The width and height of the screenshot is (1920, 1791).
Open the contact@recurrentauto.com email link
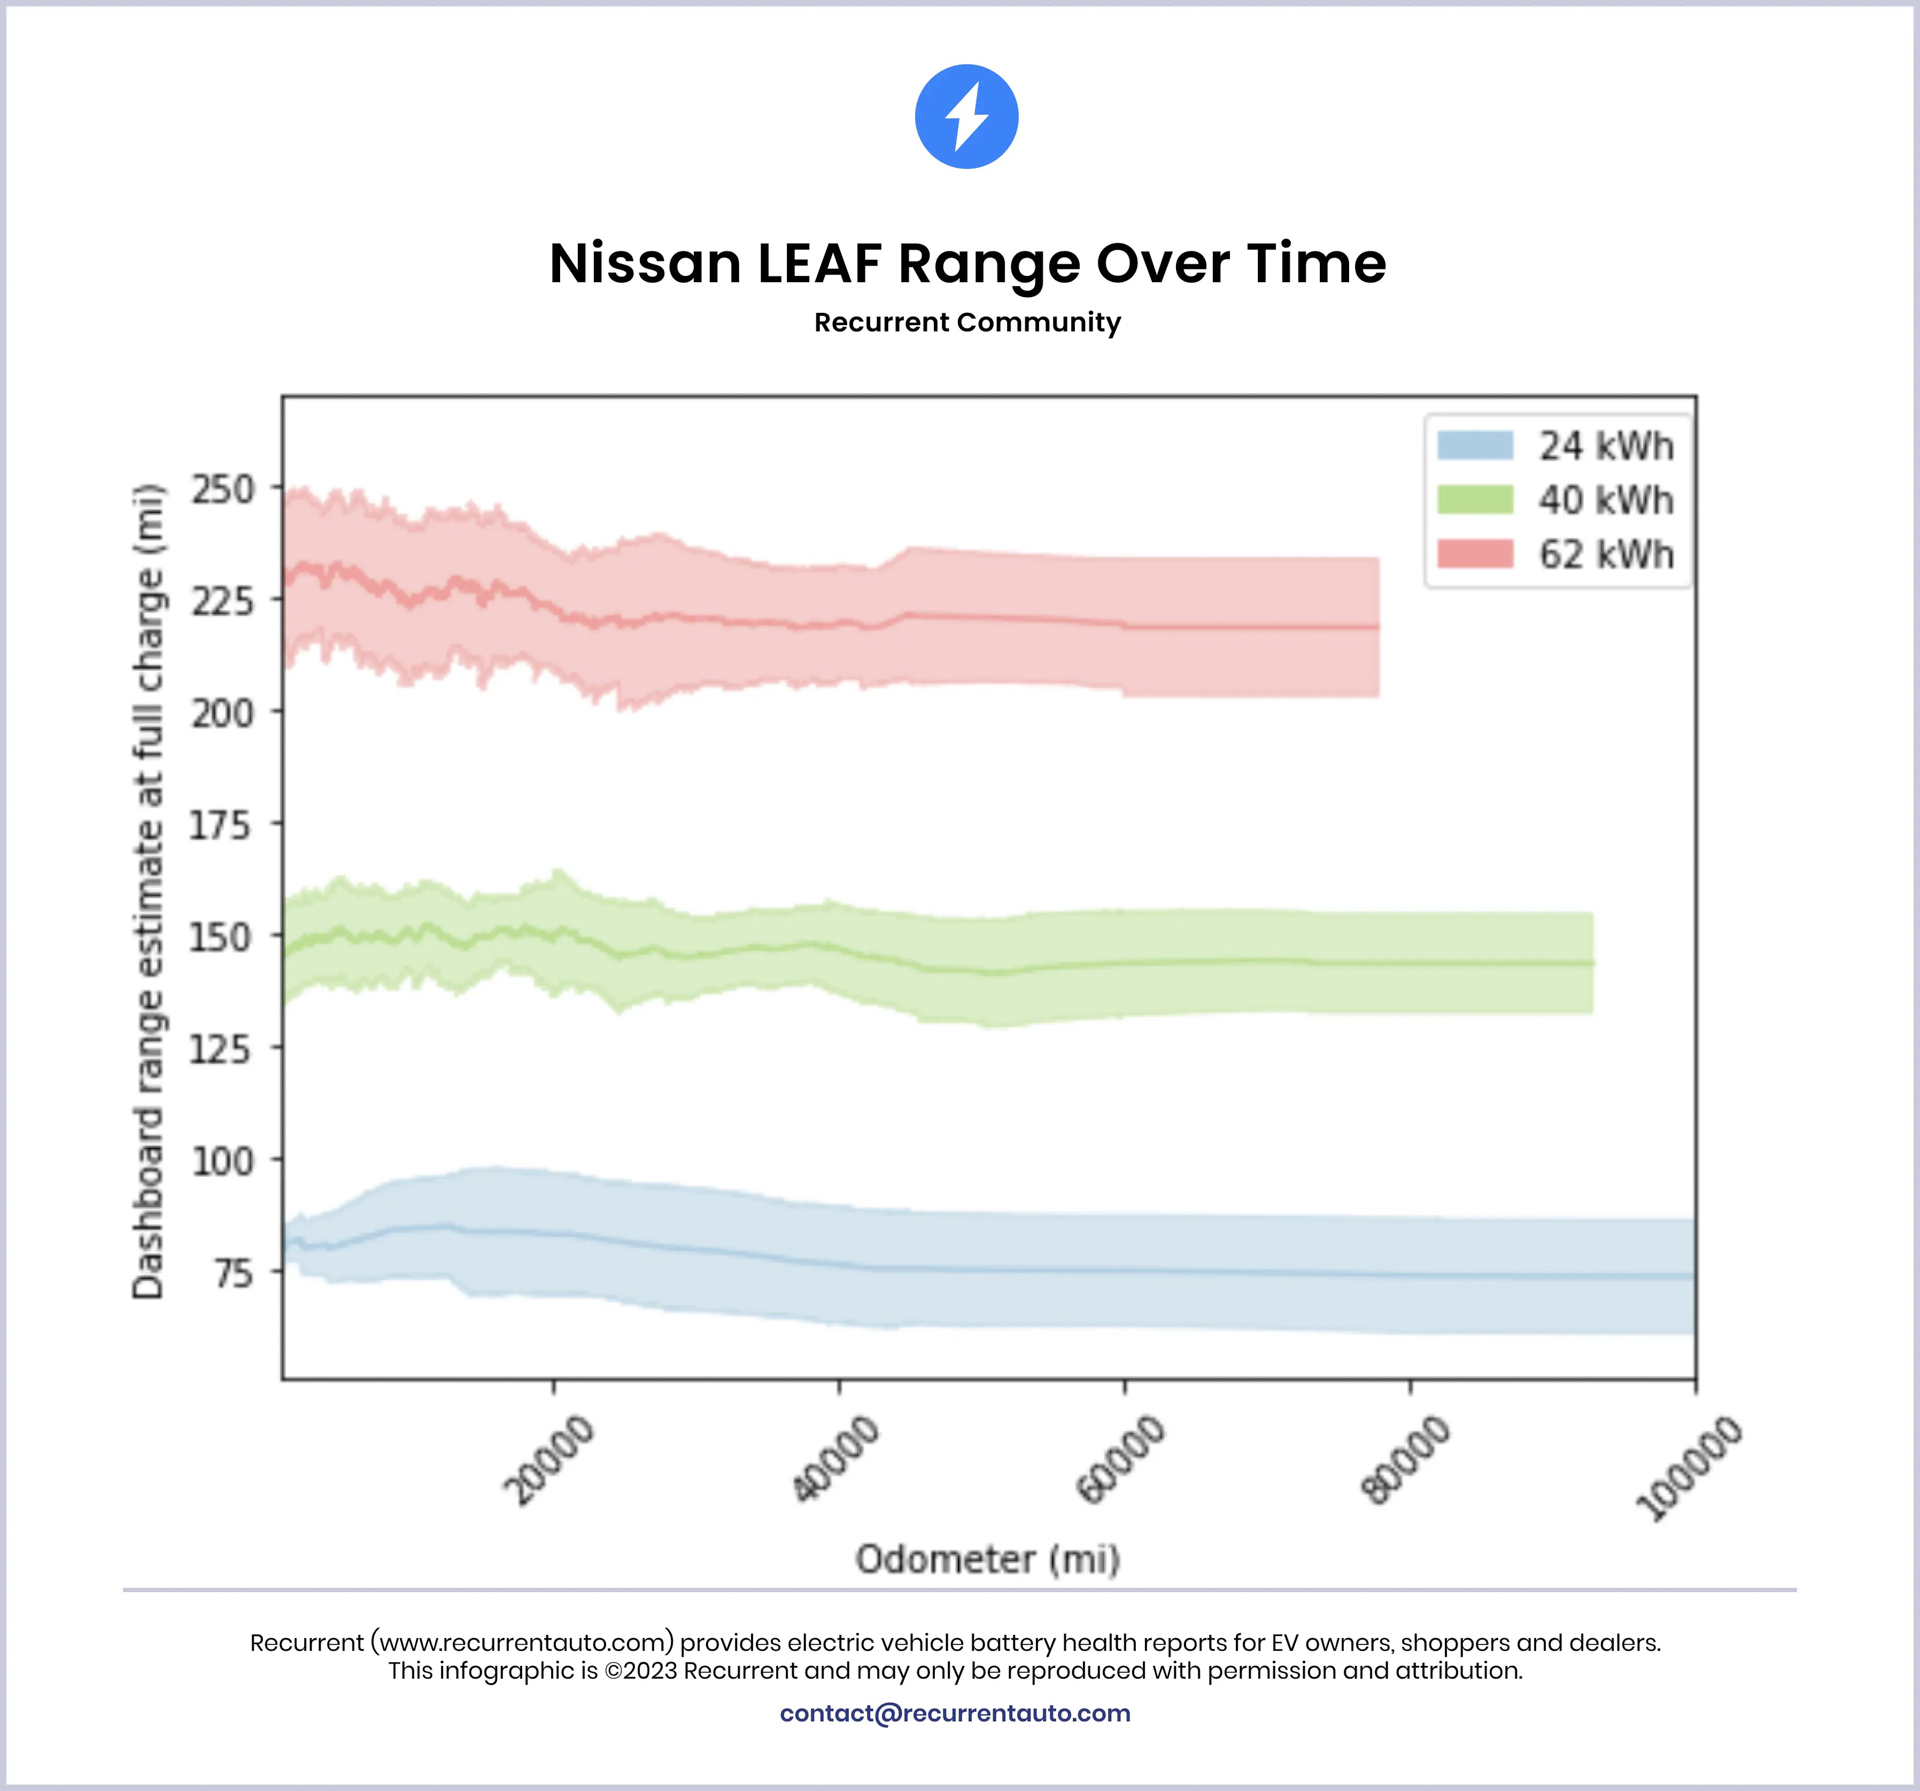point(955,1713)
